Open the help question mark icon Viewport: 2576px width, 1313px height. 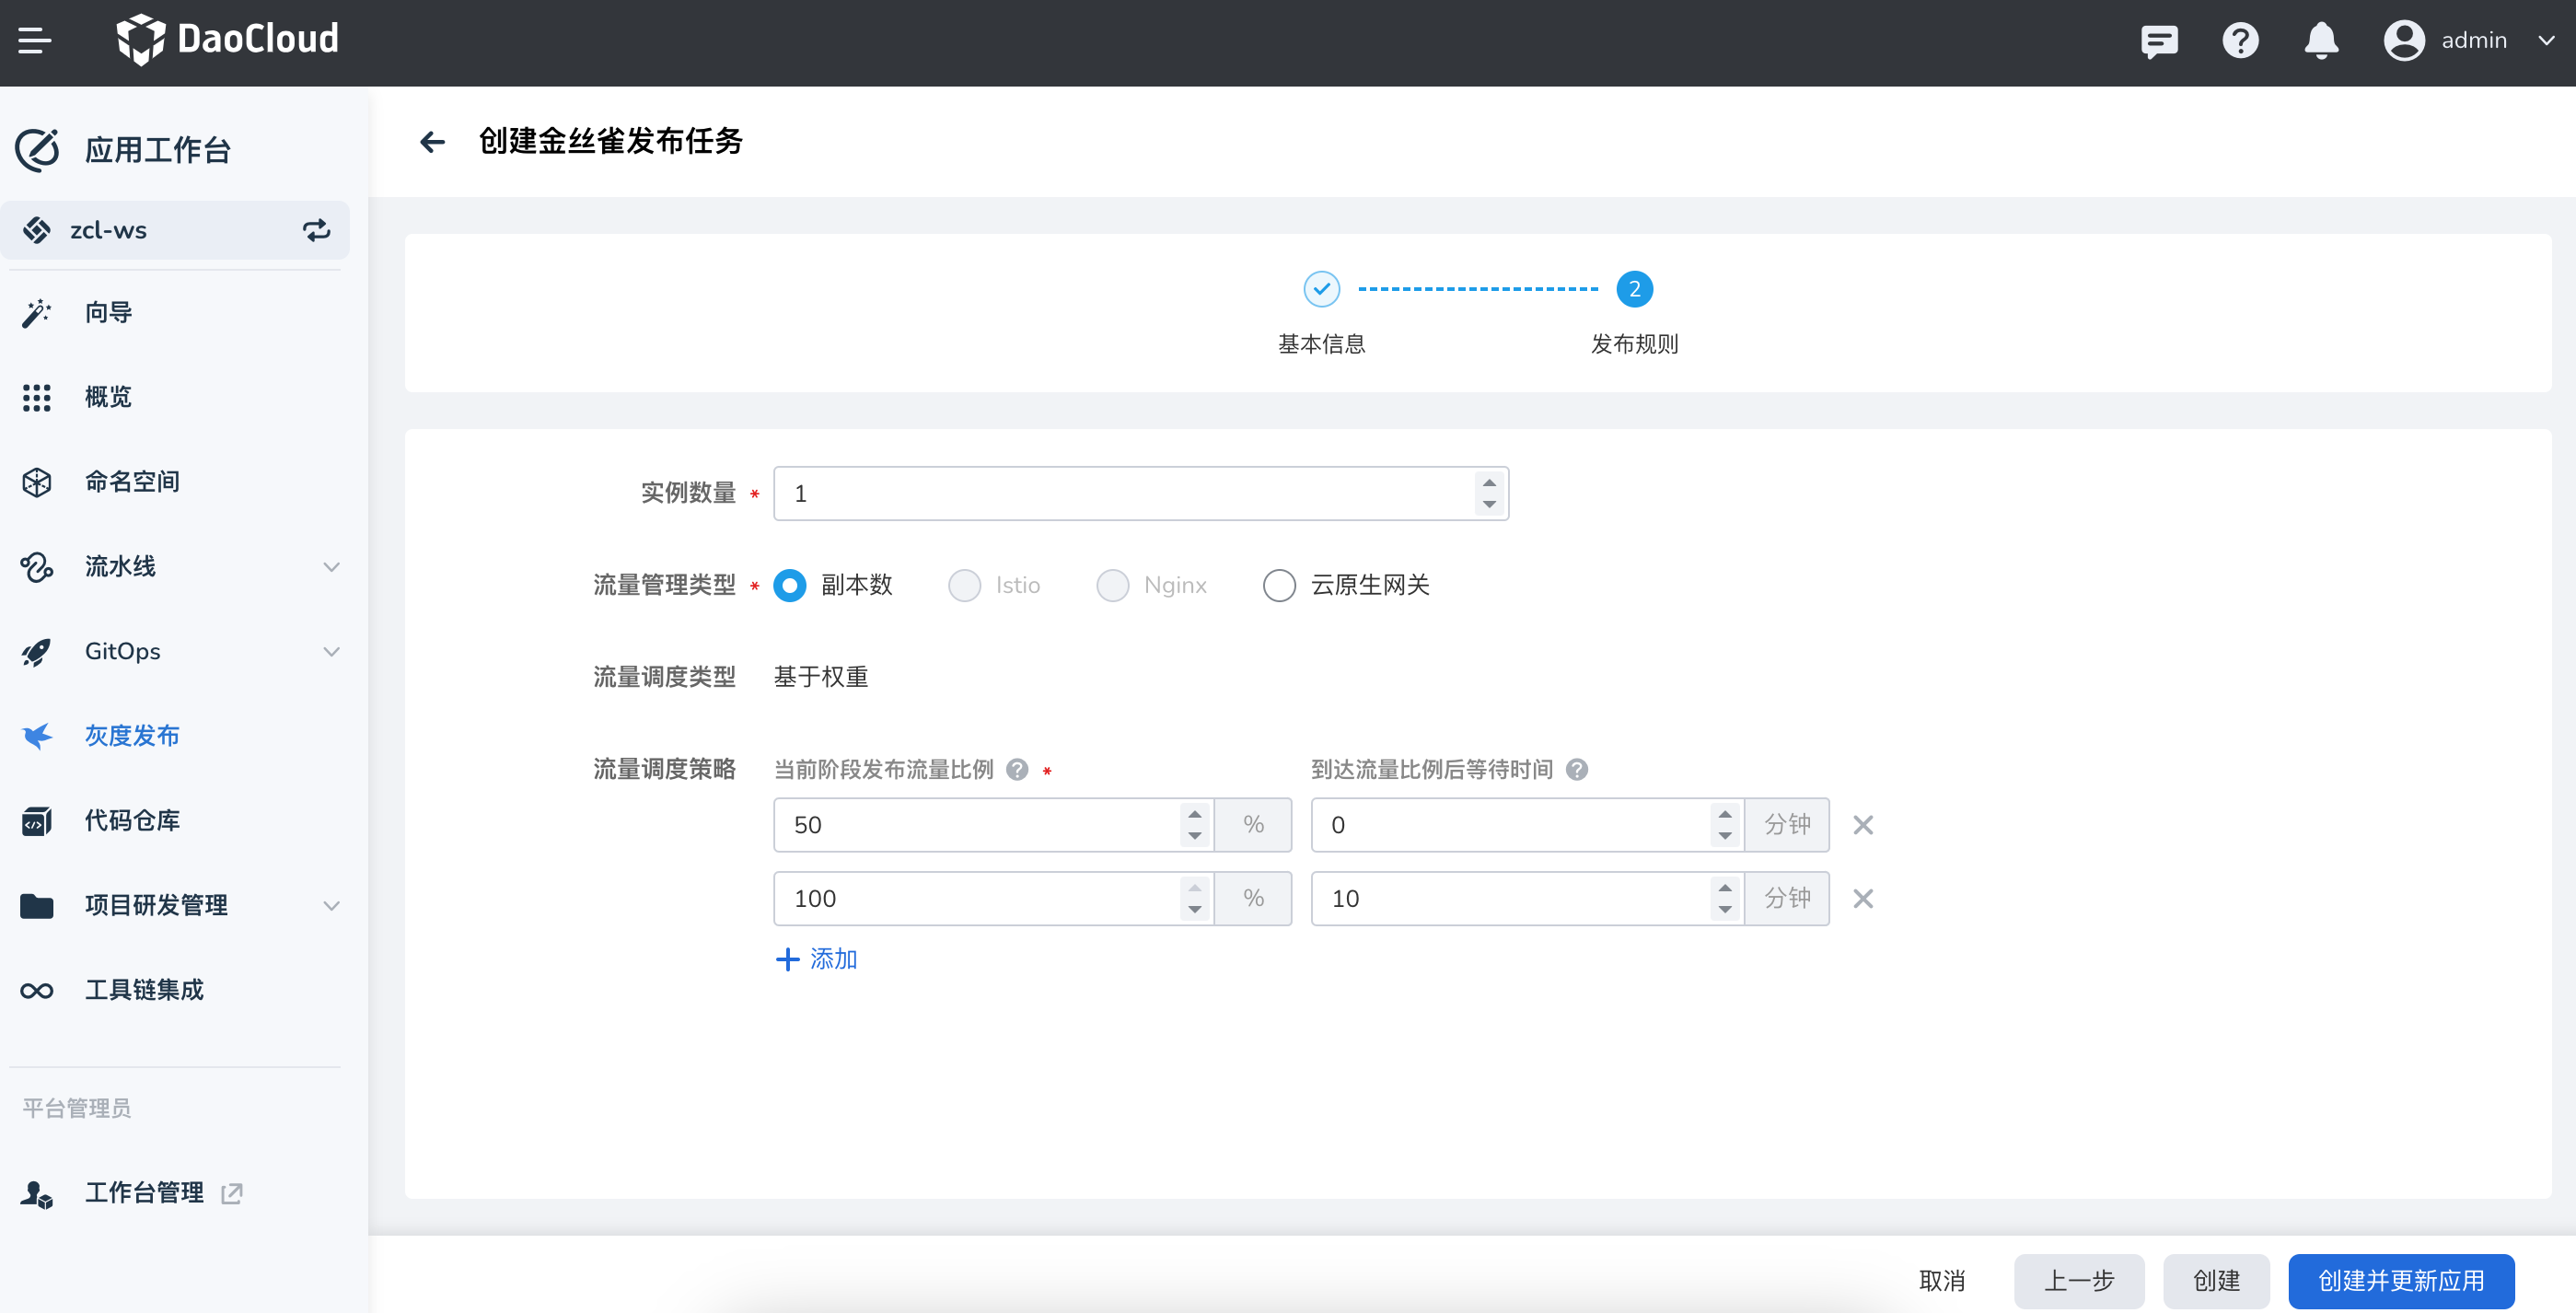(2240, 41)
